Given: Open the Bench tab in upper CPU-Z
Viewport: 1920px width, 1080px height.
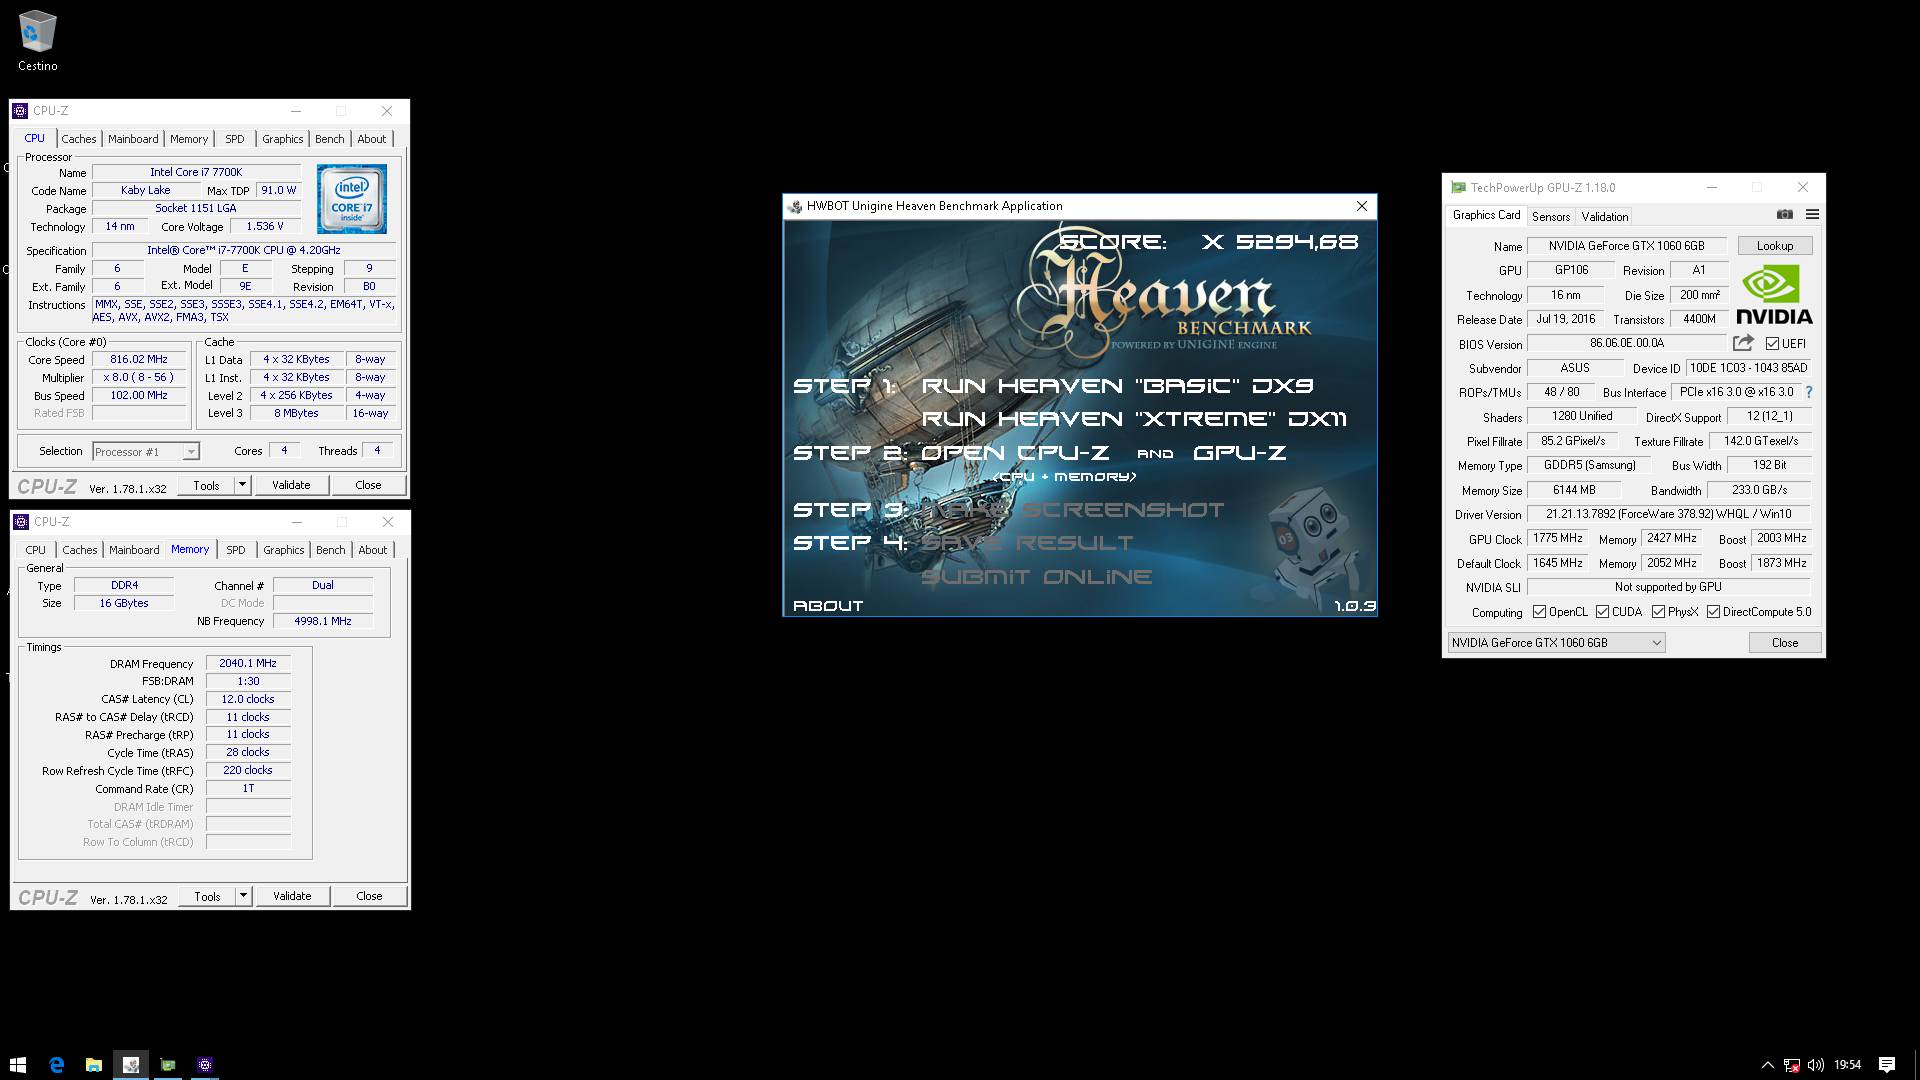Looking at the screenshot, I should (329, 139).
